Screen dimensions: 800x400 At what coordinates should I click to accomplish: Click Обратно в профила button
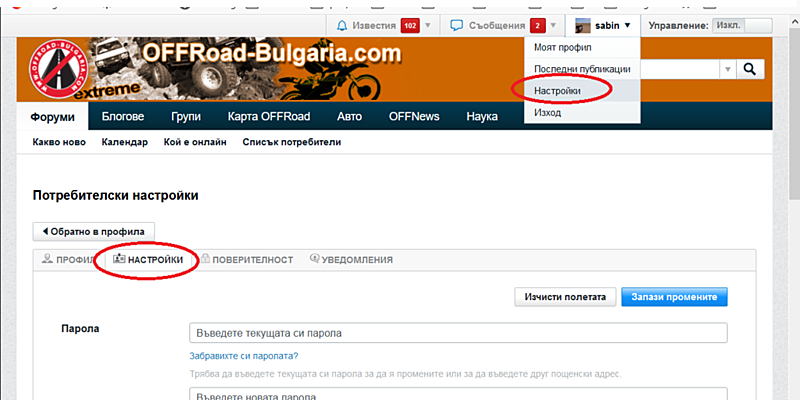tap(94, 232)
